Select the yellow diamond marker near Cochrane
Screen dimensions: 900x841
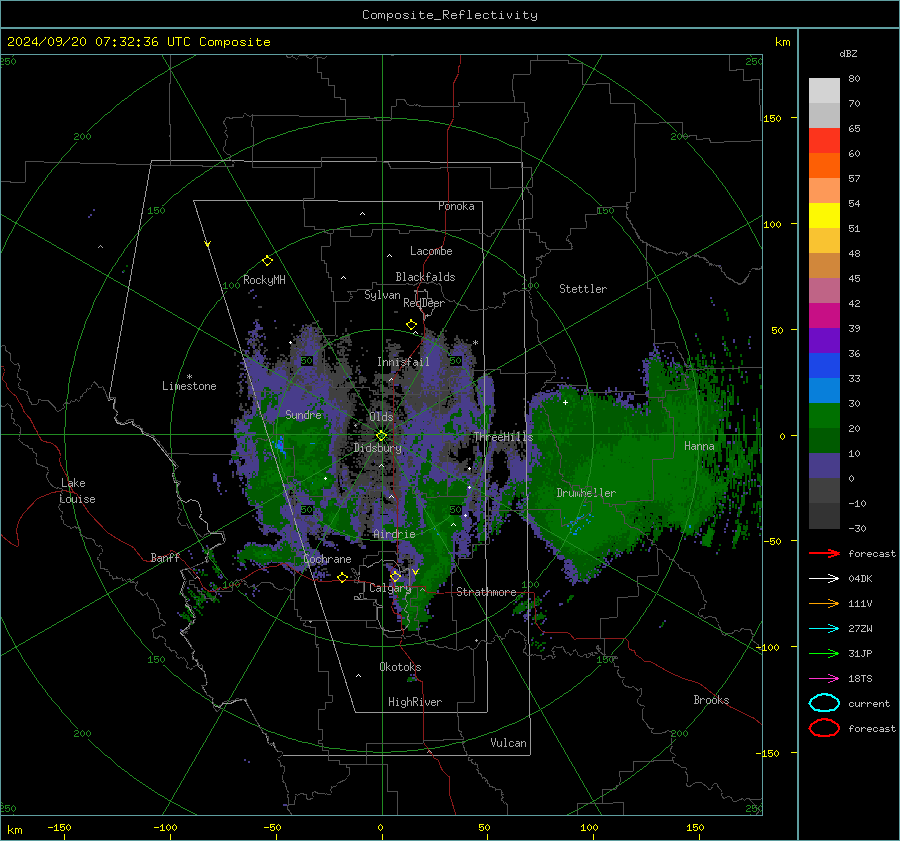342,577
